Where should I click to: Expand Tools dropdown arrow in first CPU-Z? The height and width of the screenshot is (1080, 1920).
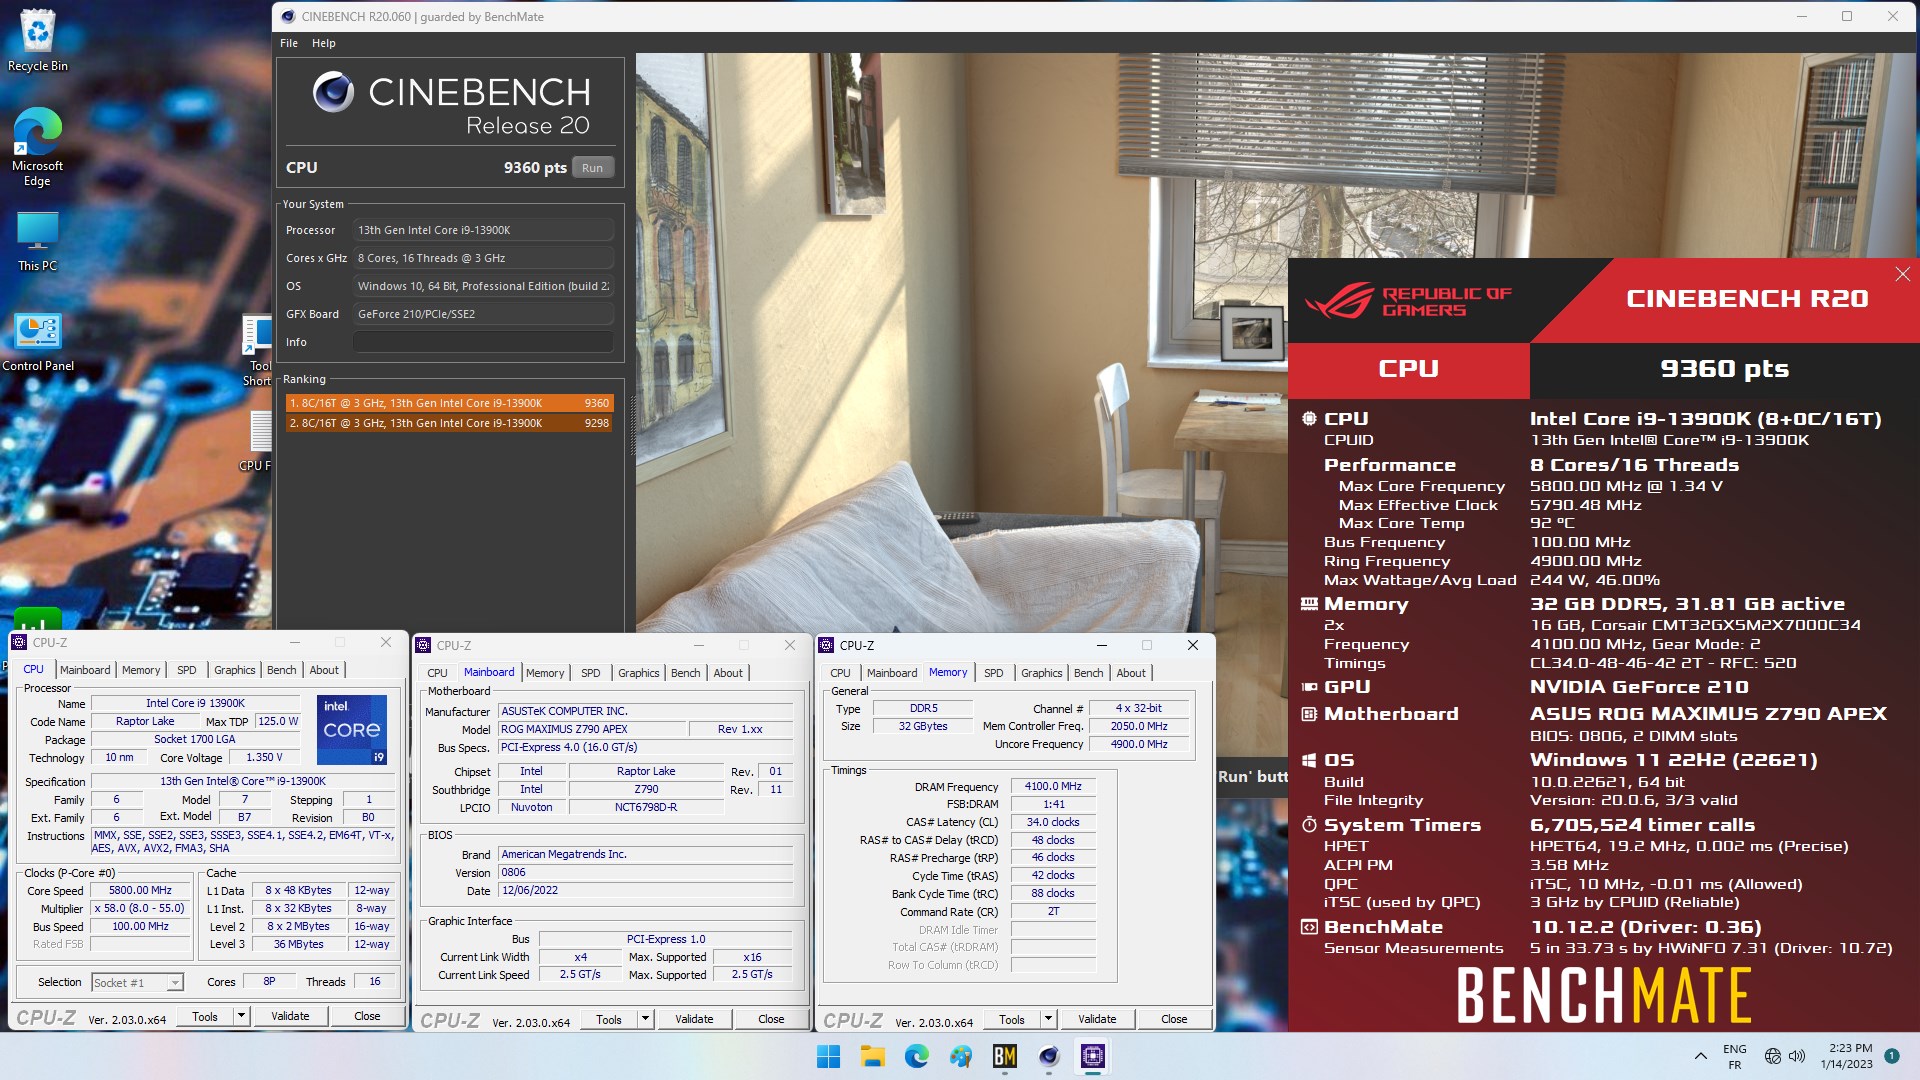241,1016
